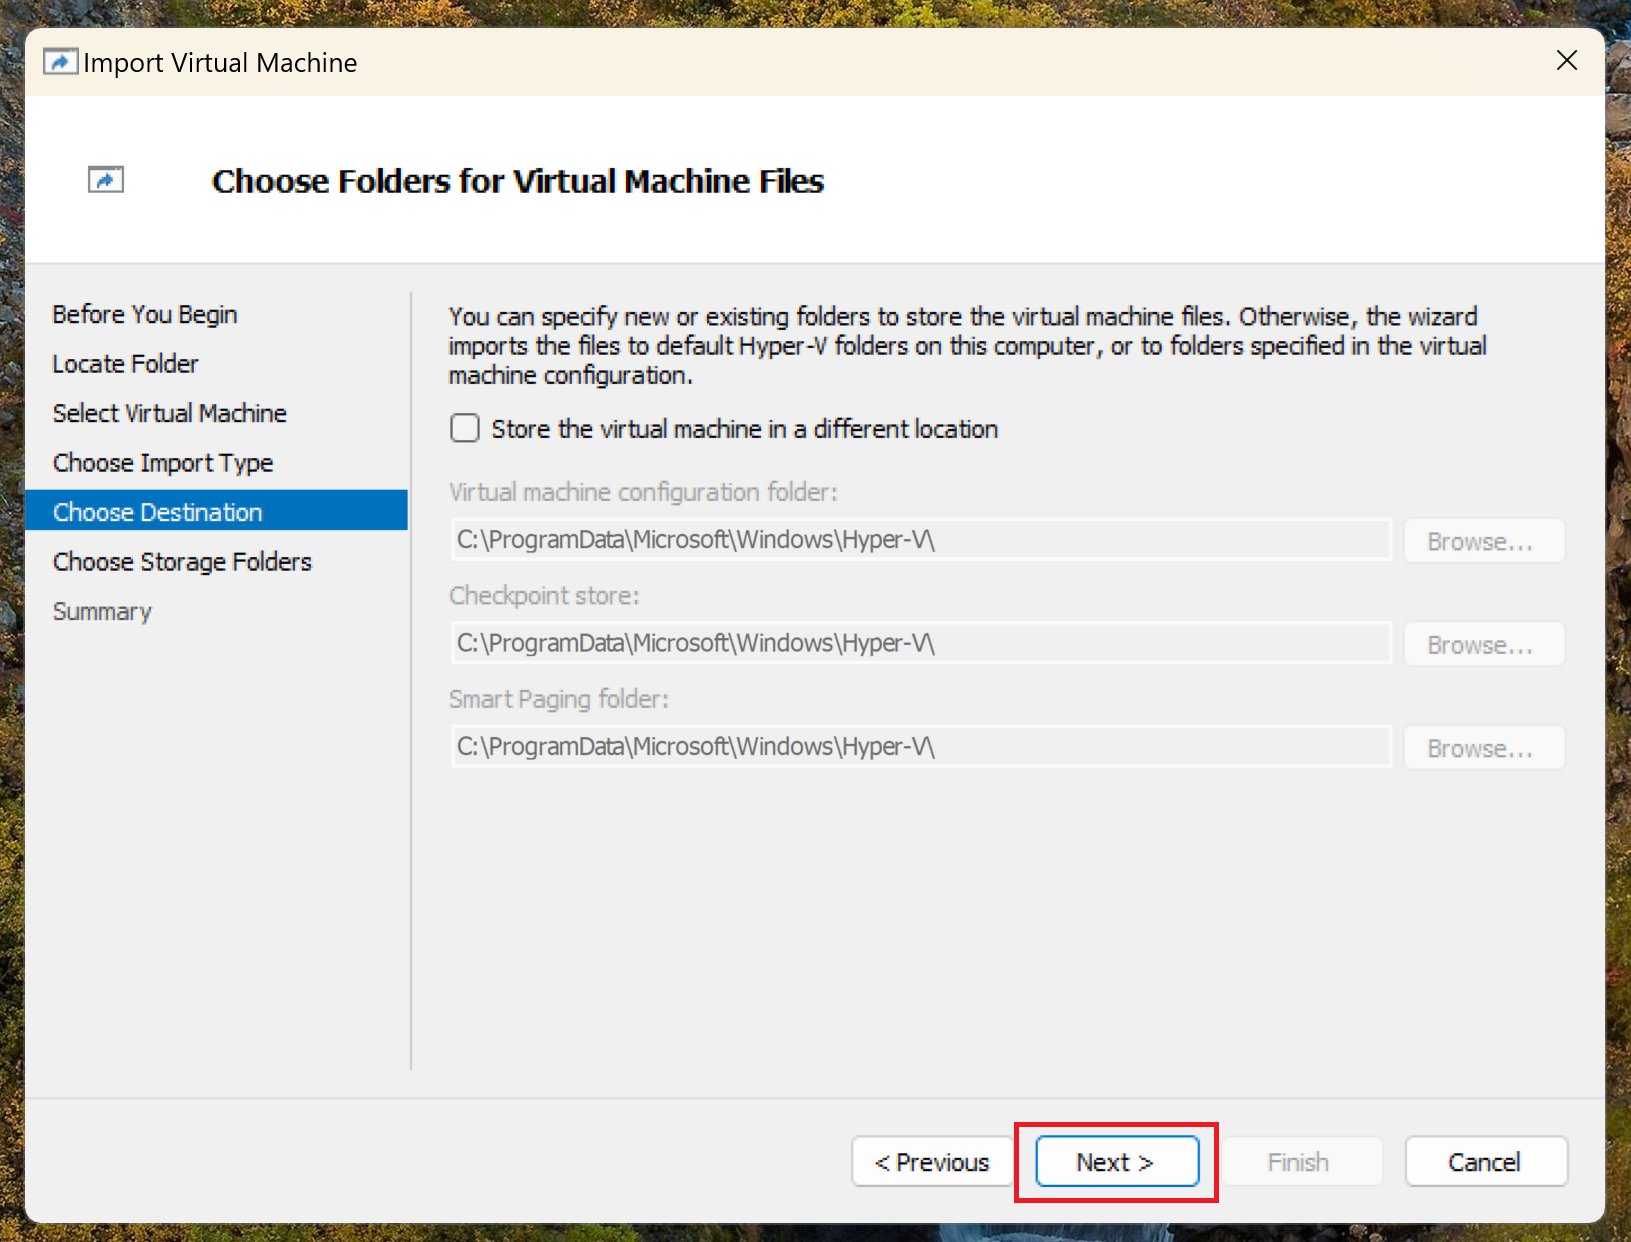Go to the Before You Begin step
Screen dimensions: 1631x1242
[x=145, y=314]
